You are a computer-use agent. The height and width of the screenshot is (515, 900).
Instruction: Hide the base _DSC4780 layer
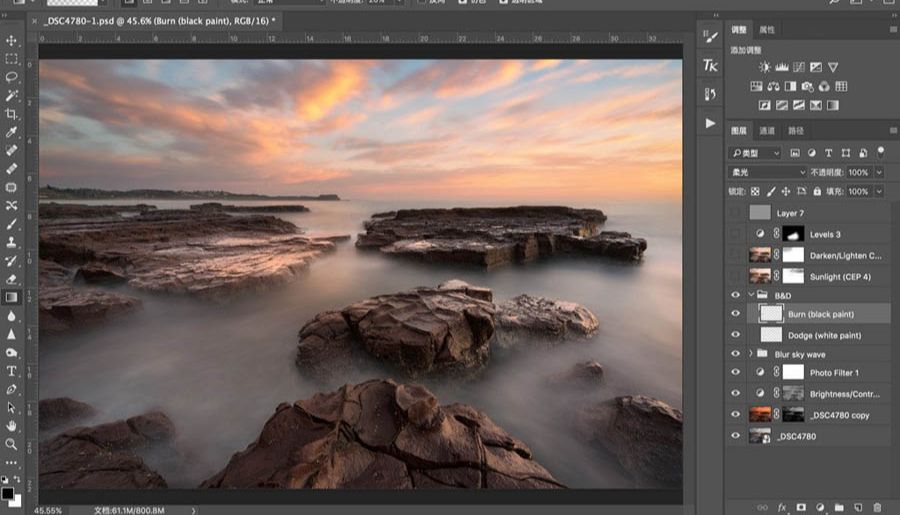point(735,436)
